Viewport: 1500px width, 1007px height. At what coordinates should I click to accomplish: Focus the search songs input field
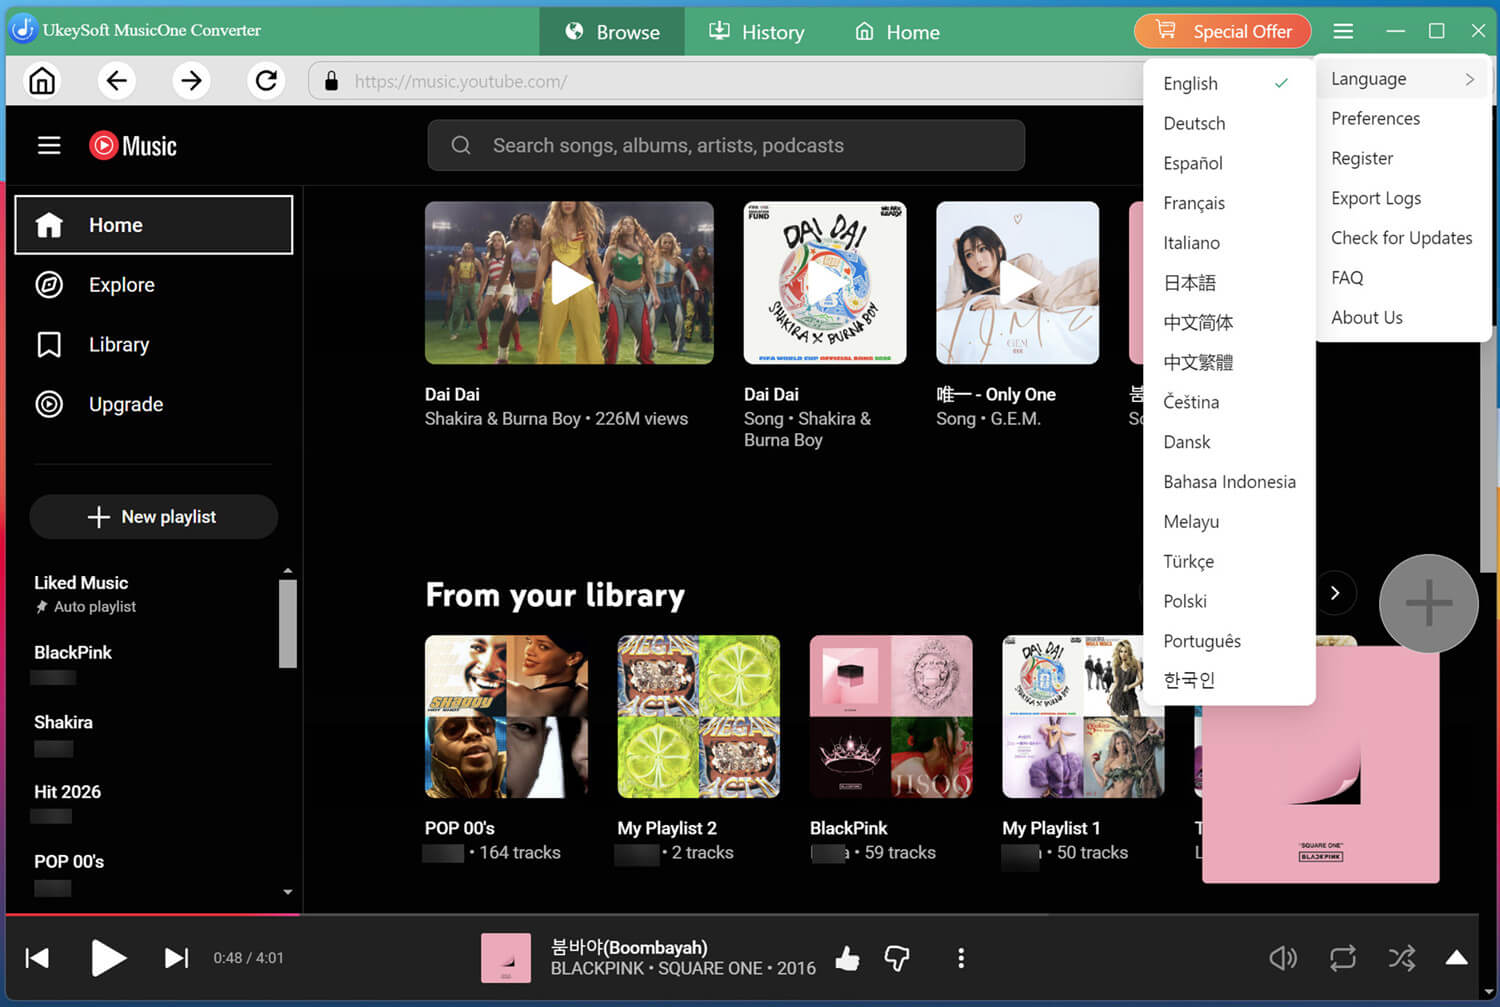pos(726,146)
